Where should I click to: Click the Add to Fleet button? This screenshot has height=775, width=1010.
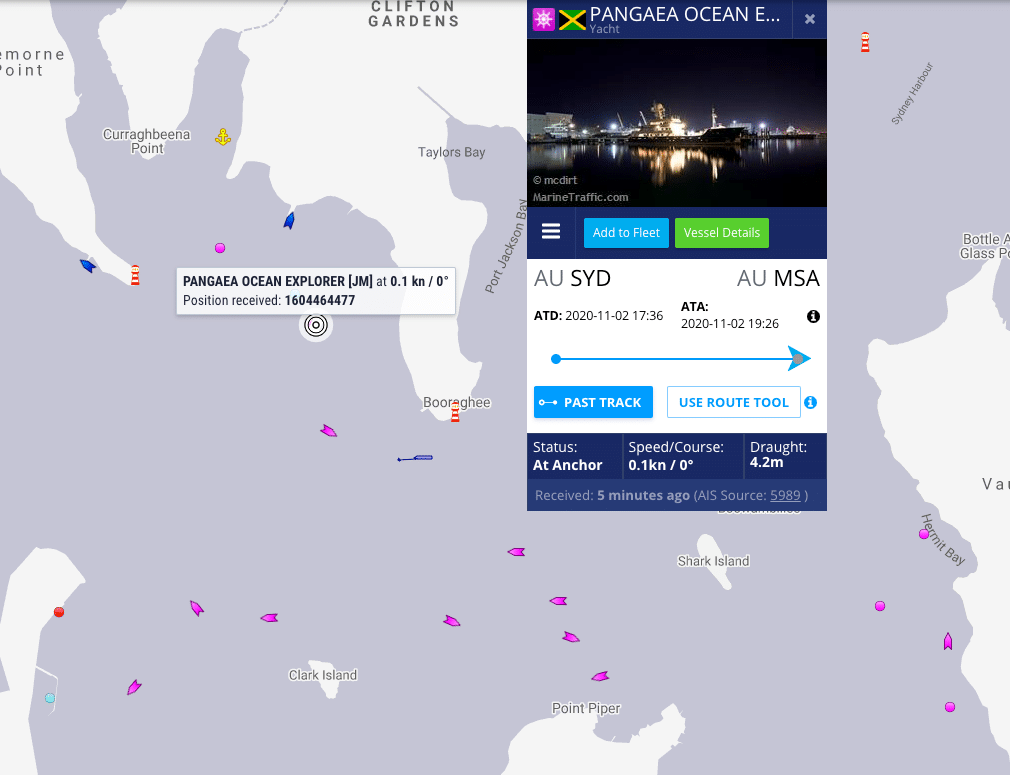[626, 233]
